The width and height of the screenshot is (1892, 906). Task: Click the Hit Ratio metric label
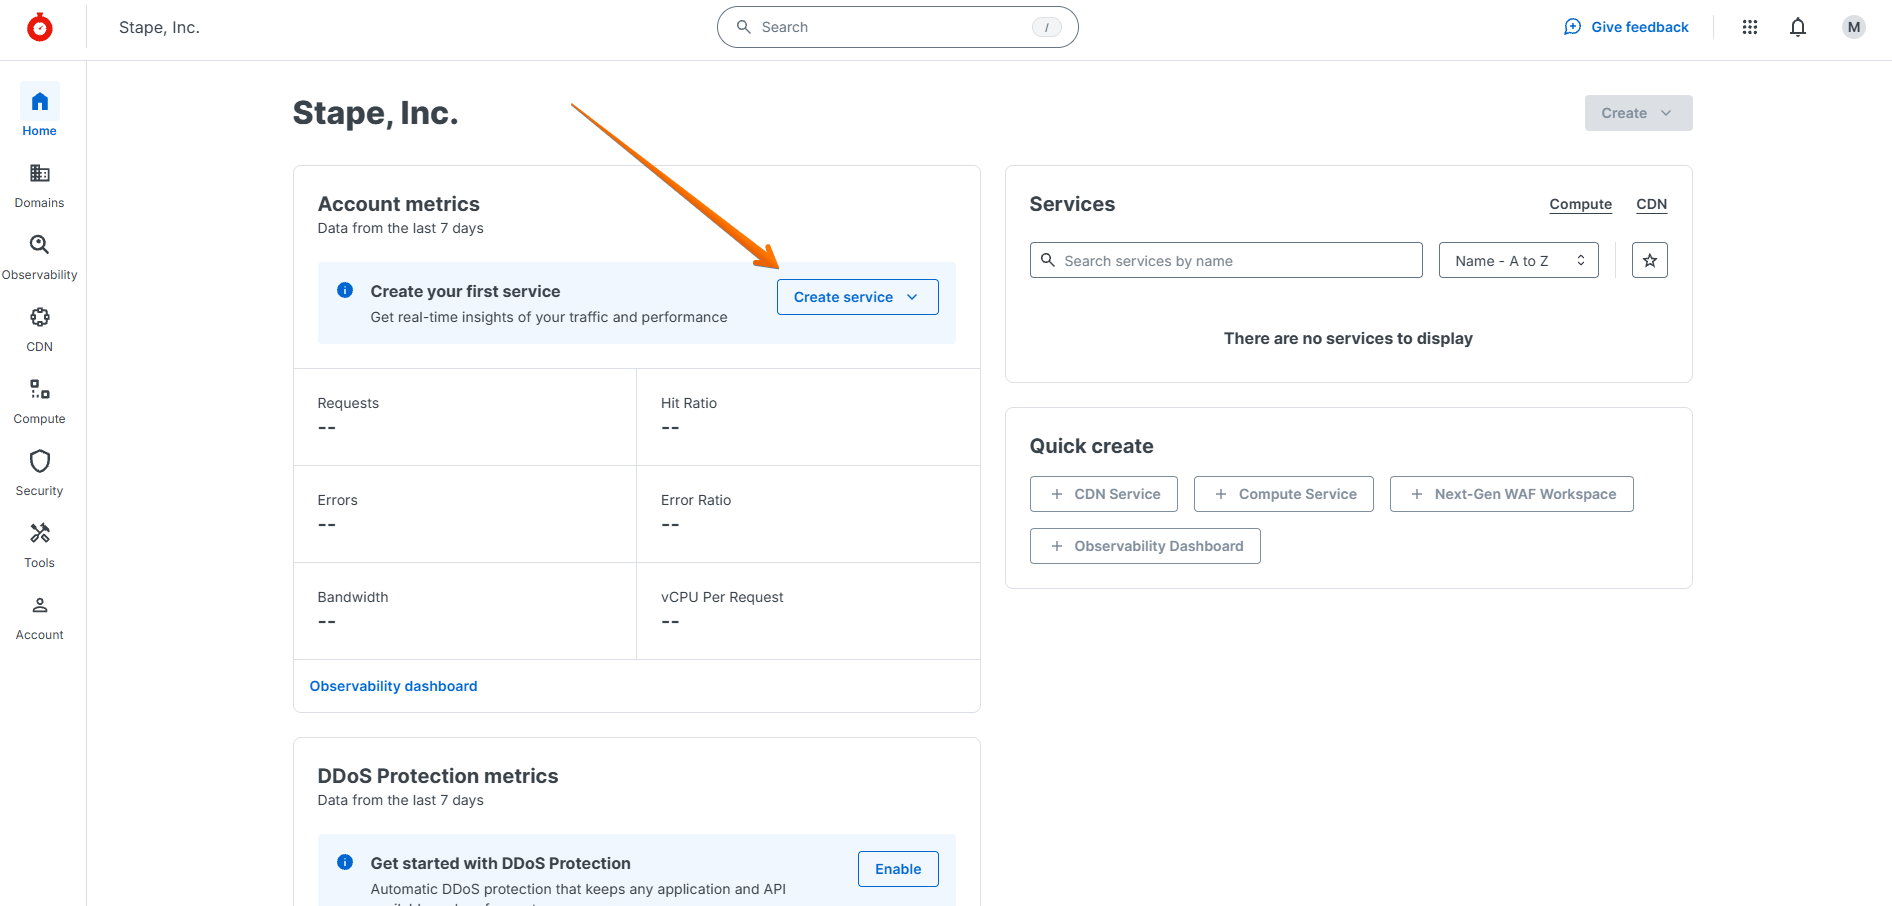[x=688, y=403]
